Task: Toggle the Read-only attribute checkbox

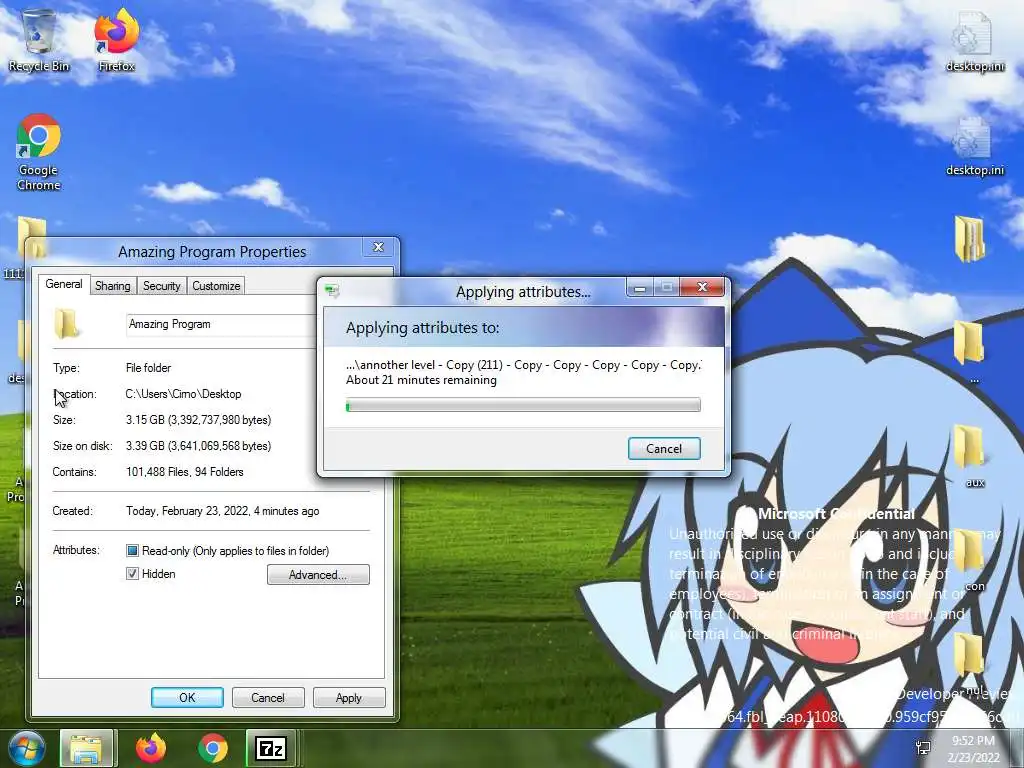Action: click(133, 551)
